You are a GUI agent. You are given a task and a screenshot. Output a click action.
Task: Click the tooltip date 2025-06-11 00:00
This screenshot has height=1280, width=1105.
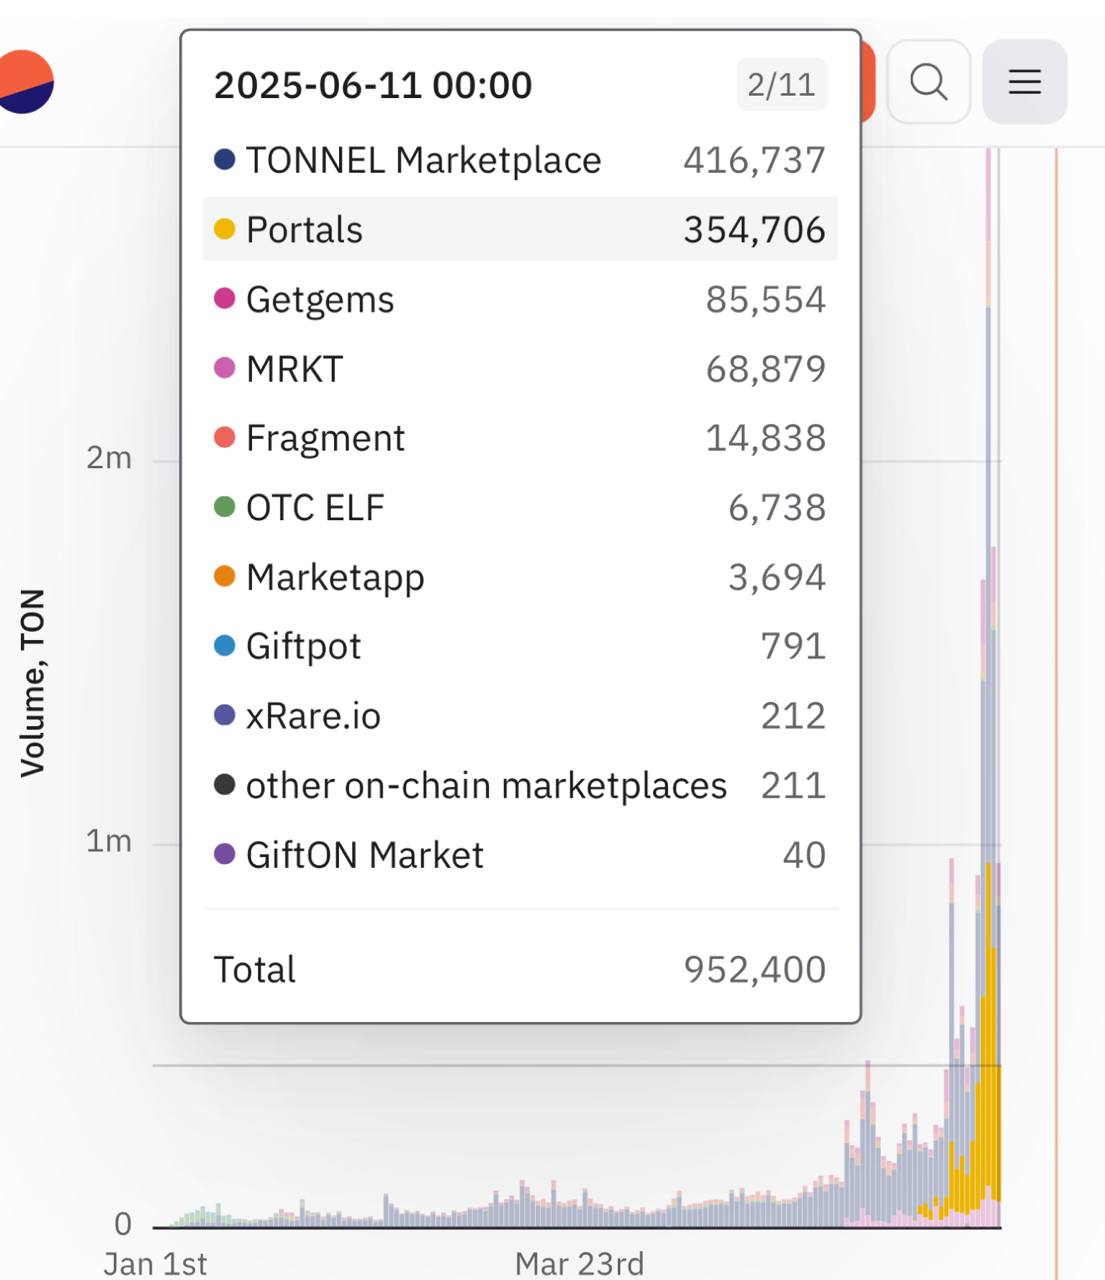coord(373,85)
